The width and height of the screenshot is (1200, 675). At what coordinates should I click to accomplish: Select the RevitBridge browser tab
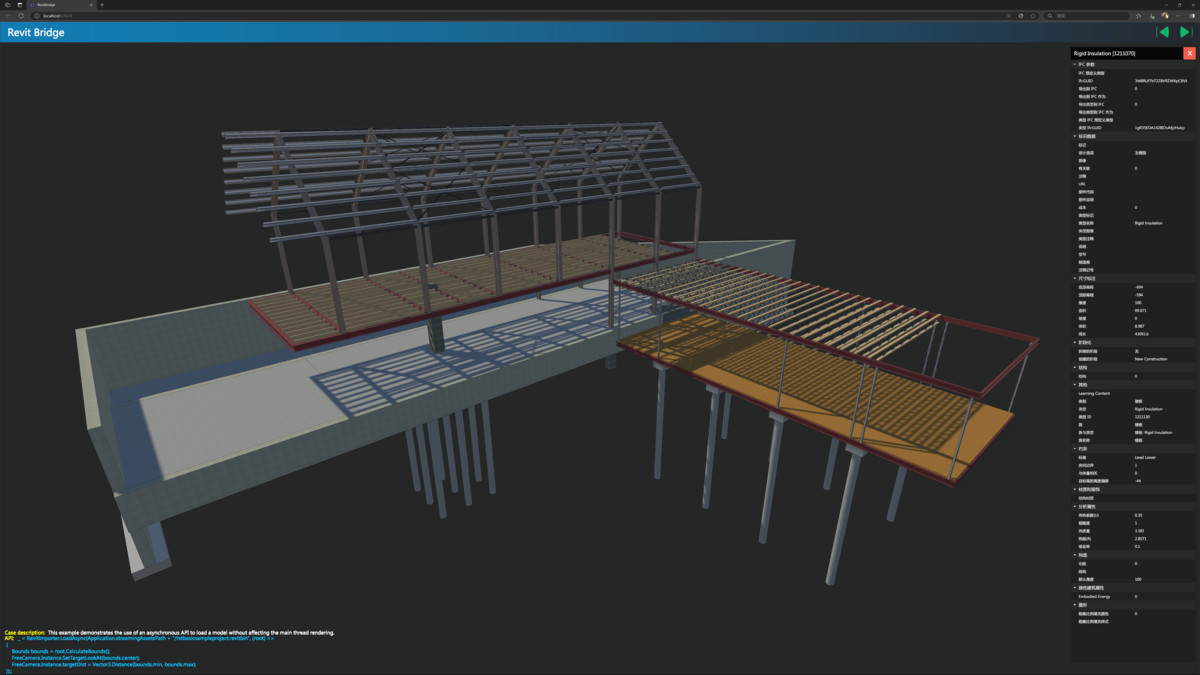pyautogui.click(x=60, y=5)
